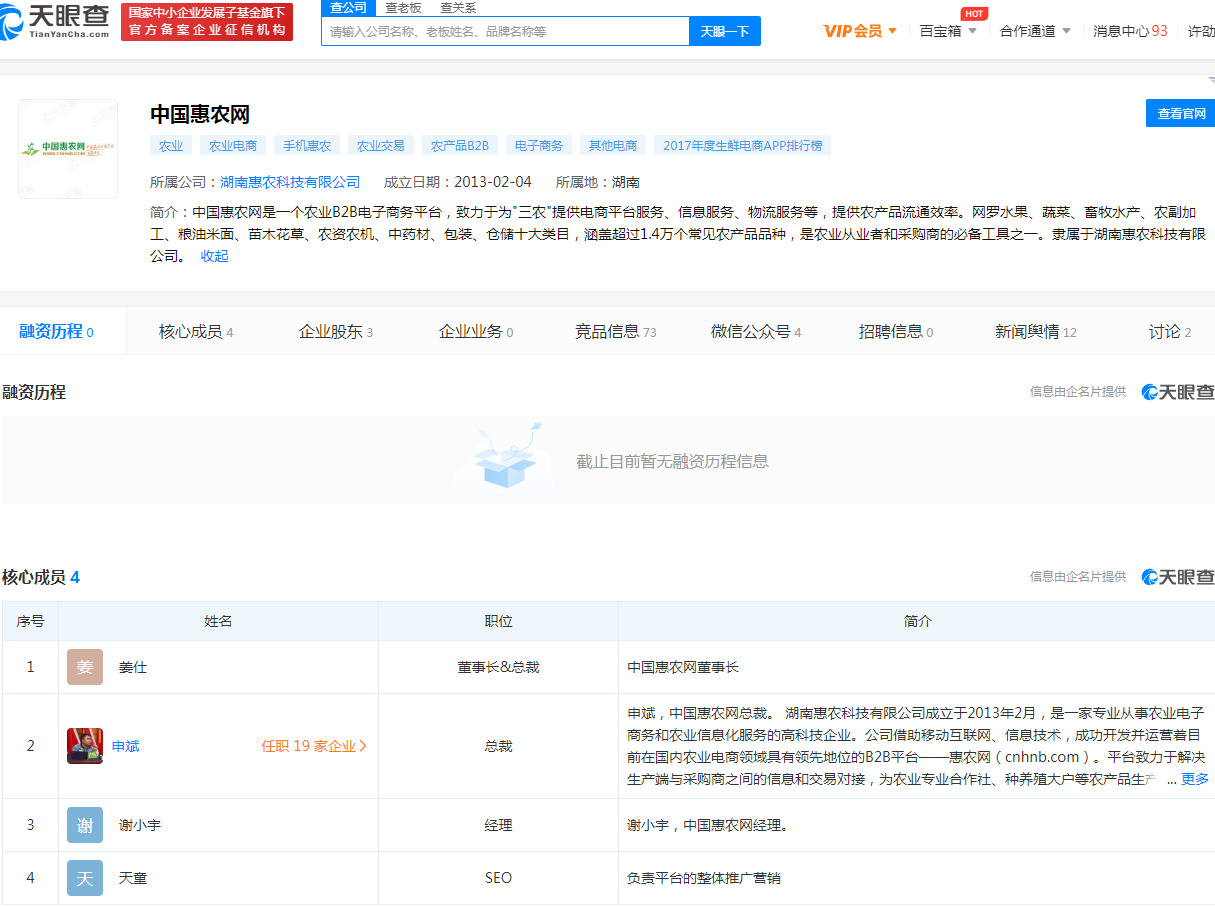Open 申斌 profile photo

click(85, 746)
